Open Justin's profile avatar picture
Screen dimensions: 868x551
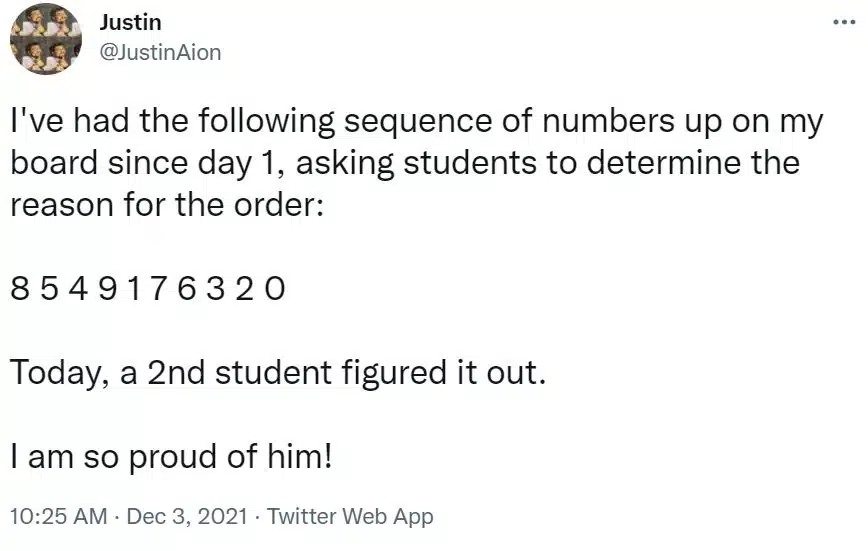pyautogui.click(x=46, y=39)
